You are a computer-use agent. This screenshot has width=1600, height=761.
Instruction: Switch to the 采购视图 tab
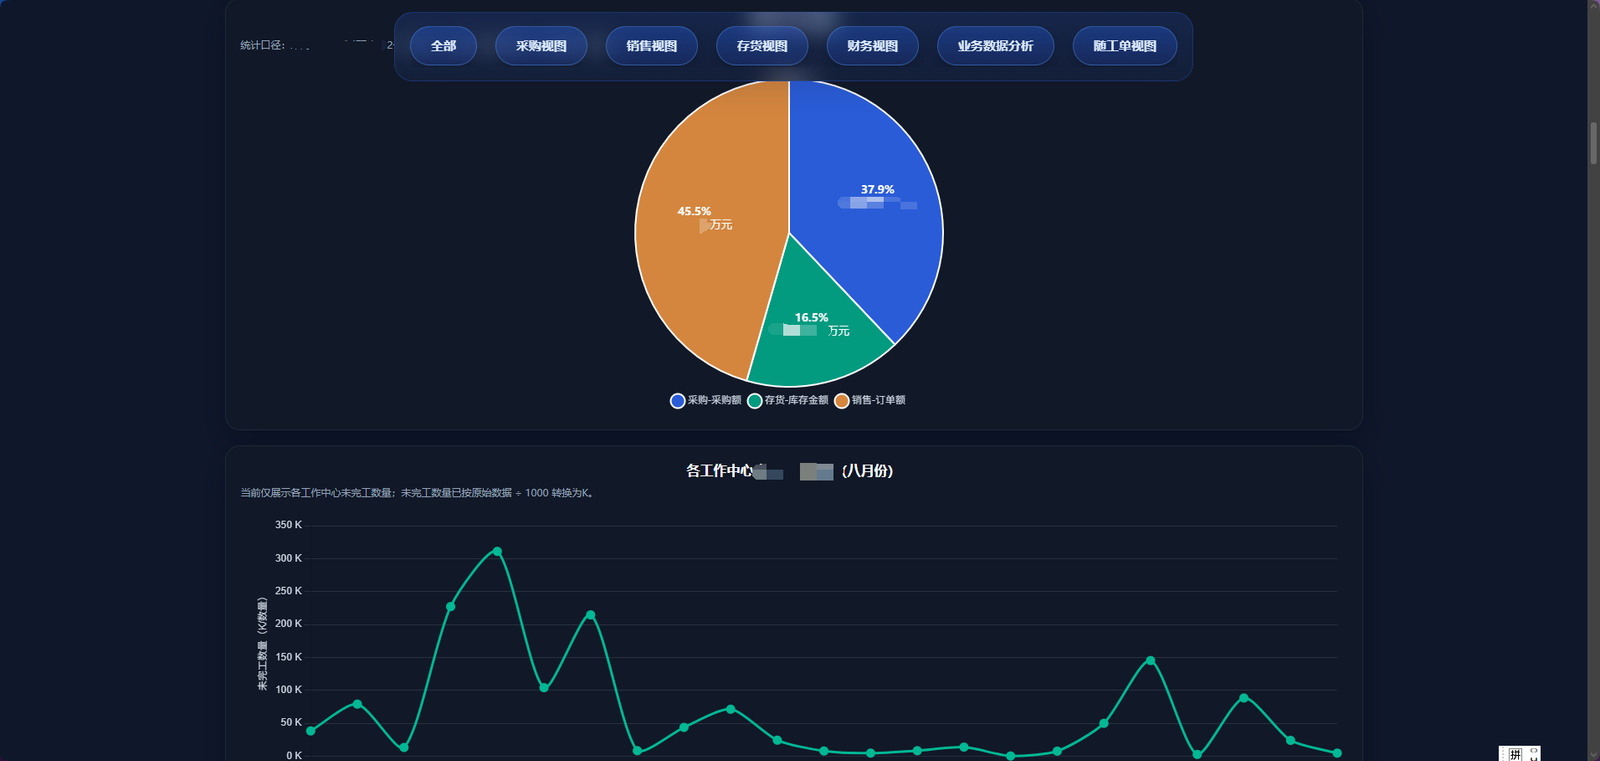tap(541, 46)
